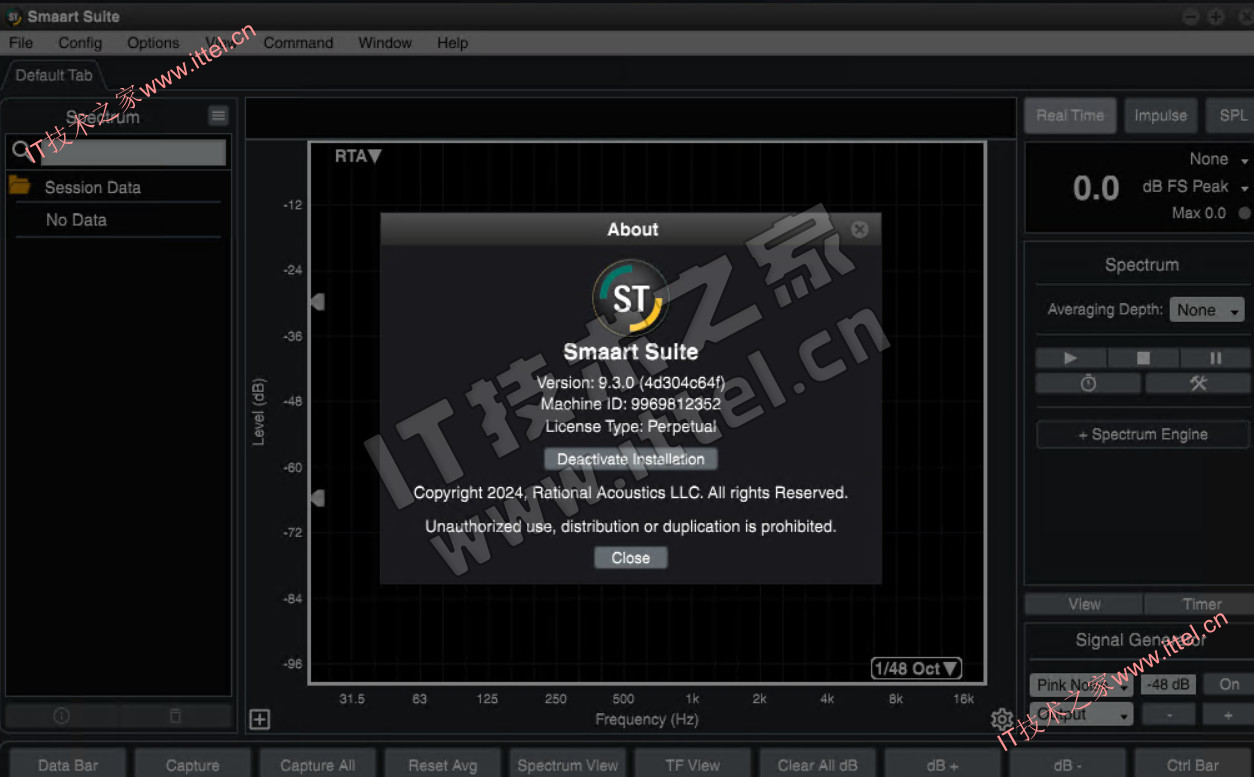This screenshot has width=1254, height=777.
Task: Click the Close button in About dialog
Action: [x=630, y=558]
